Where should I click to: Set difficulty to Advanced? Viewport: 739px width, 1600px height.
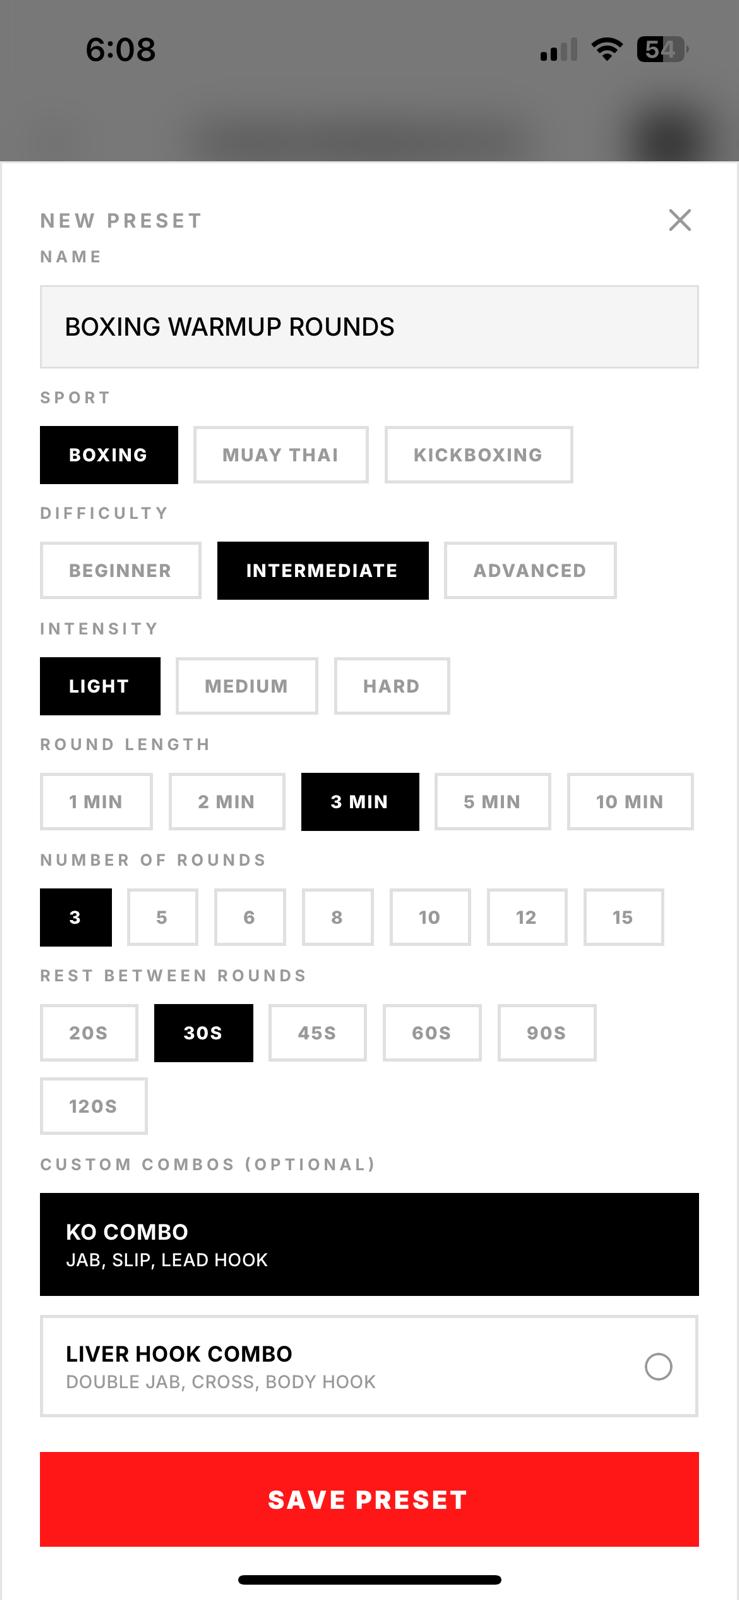pos(529,571)
